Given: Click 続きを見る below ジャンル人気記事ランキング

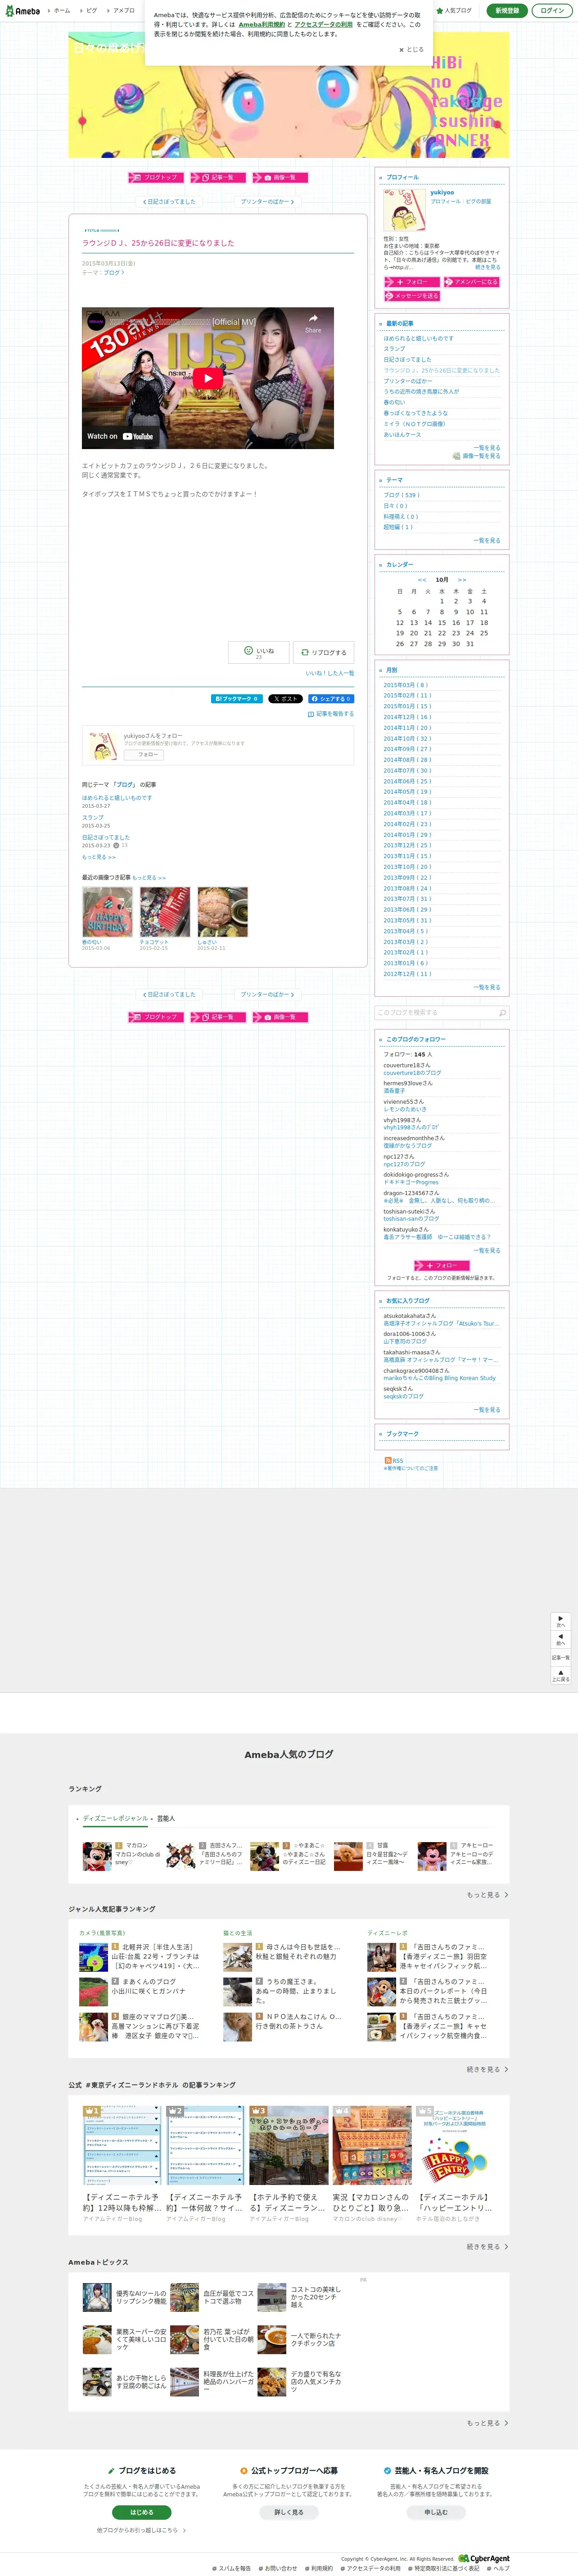Looking at the screenshot, I should click(x=487, y=2069).
